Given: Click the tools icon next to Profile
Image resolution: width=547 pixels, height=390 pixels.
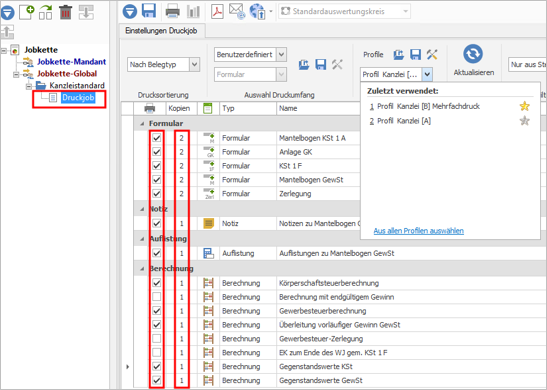Looking at the screenshot, I should tap(432, 54).
